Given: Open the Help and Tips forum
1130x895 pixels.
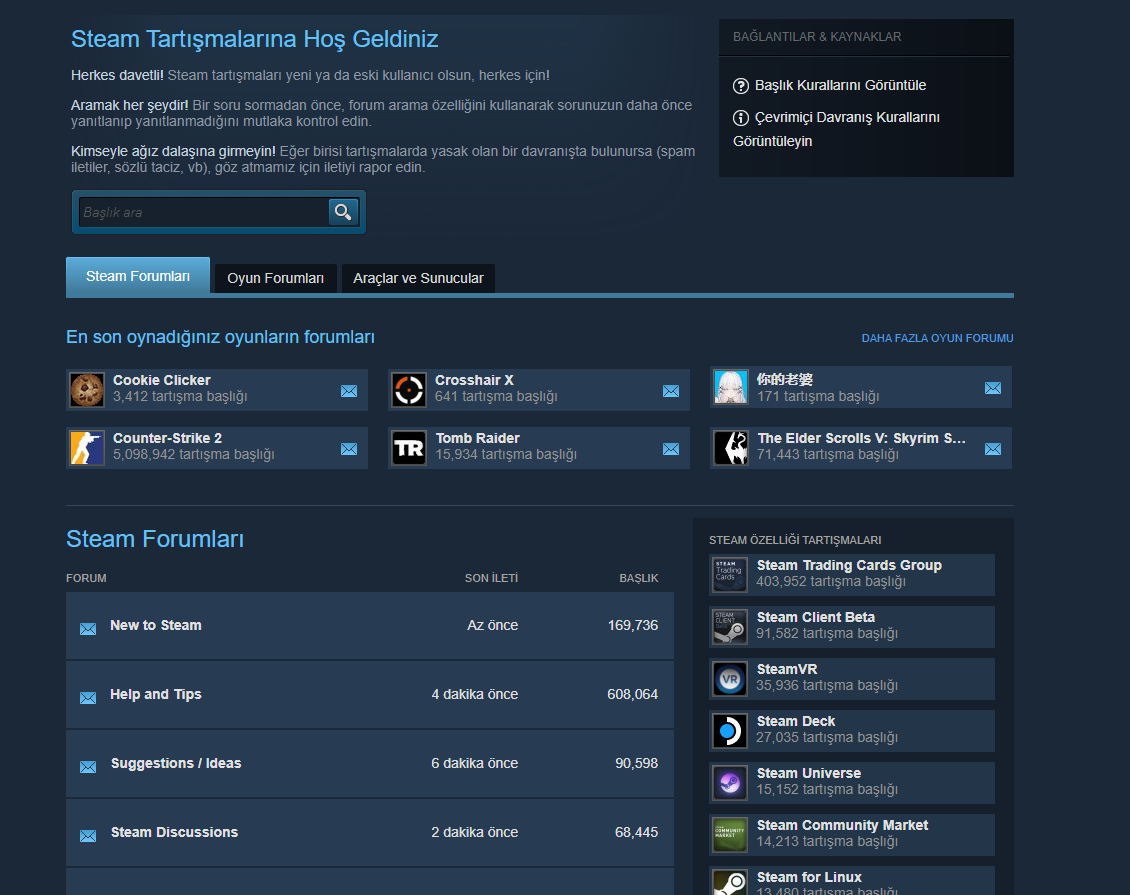Looking at the screenshot, I should pyautogui.click(x=156, y=694).
